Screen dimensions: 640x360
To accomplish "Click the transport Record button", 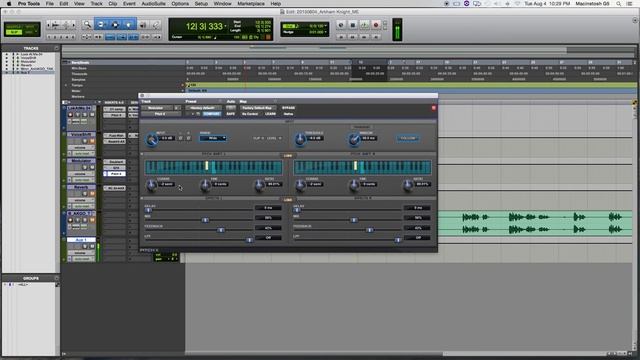I will point(376,25).
